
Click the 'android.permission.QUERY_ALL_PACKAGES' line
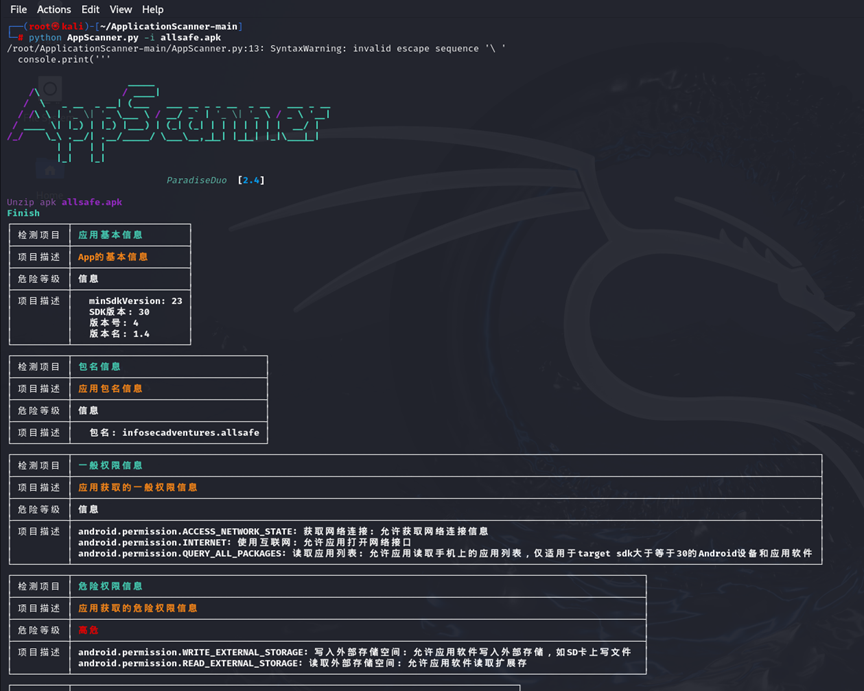[x=445, y=553]
